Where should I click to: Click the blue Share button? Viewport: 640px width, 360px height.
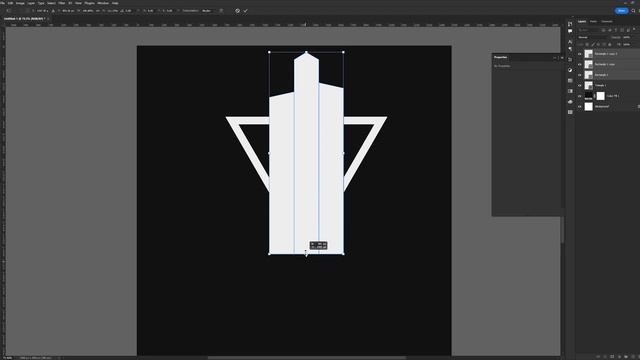621,11
